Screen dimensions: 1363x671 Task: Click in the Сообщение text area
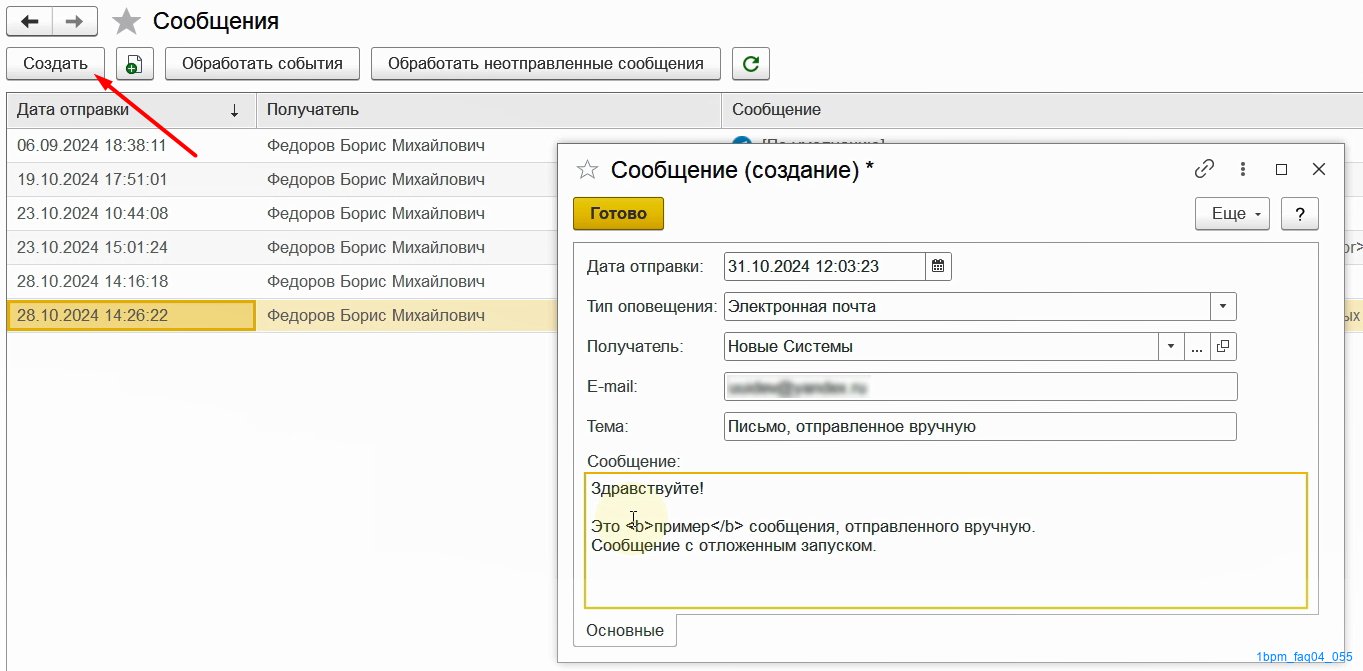tap(945, 540)
